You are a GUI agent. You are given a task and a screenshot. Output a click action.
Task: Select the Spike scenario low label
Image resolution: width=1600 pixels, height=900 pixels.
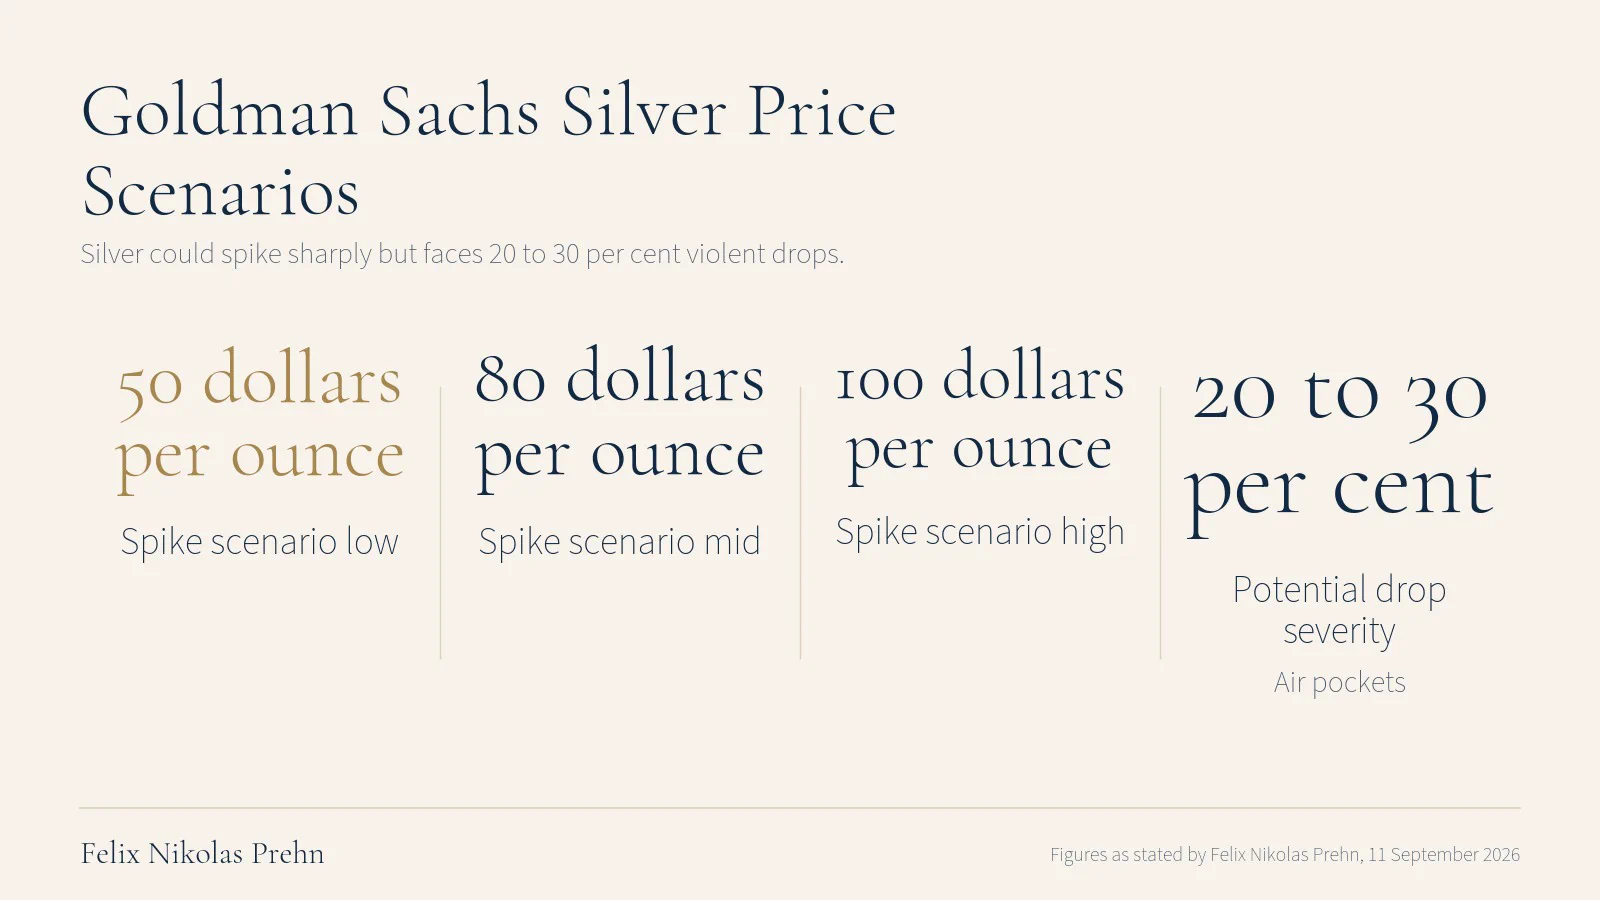coord(260,542)
